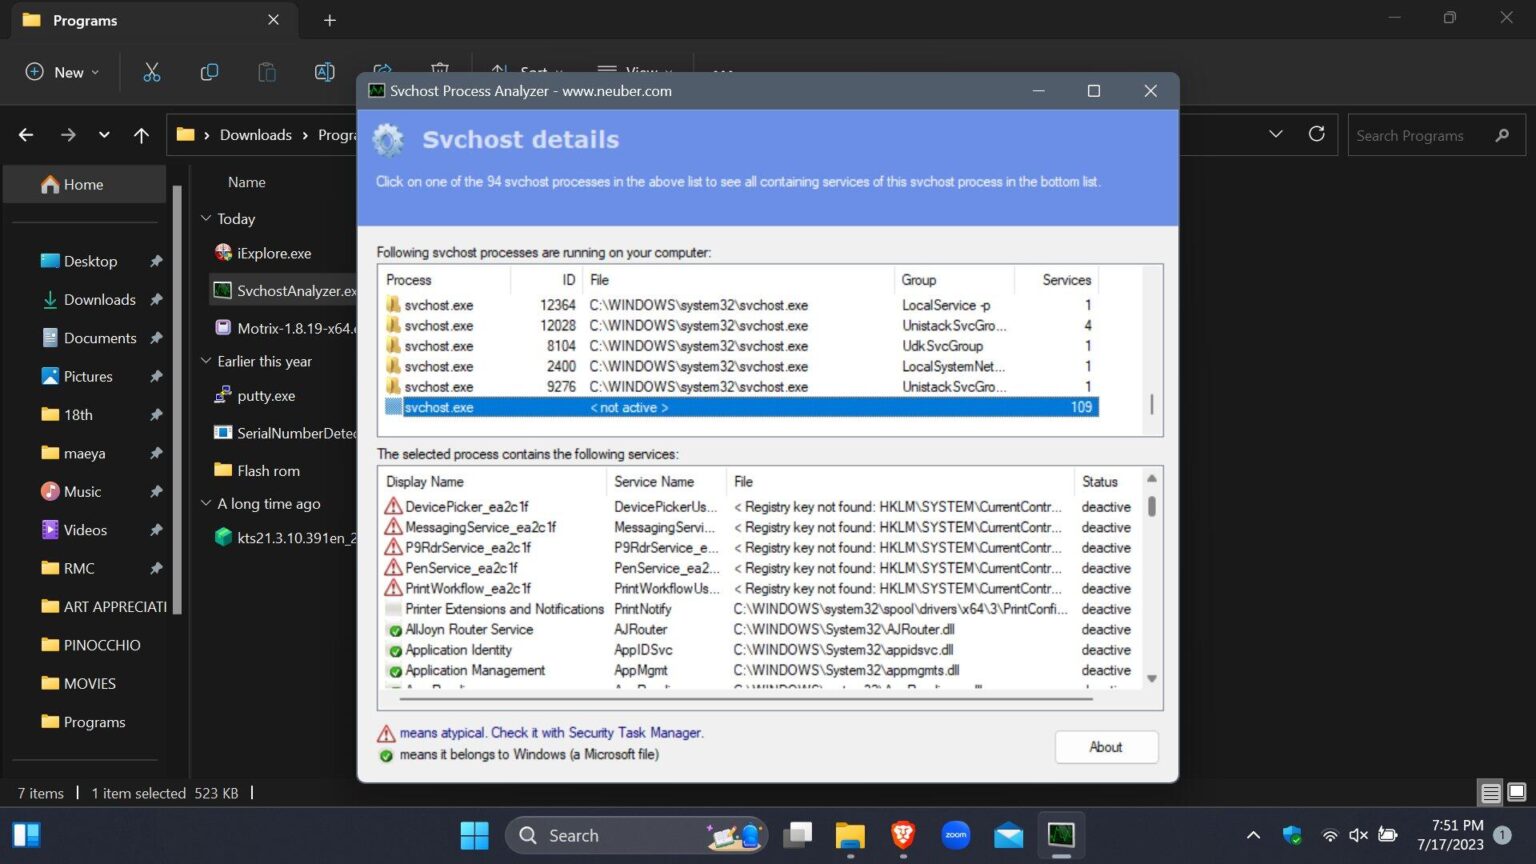This screenshot has height=864, width=1536.
Task: Click the warning triangle beside DevicePicker_ea2c1f
Action: (x=390, y=506)
